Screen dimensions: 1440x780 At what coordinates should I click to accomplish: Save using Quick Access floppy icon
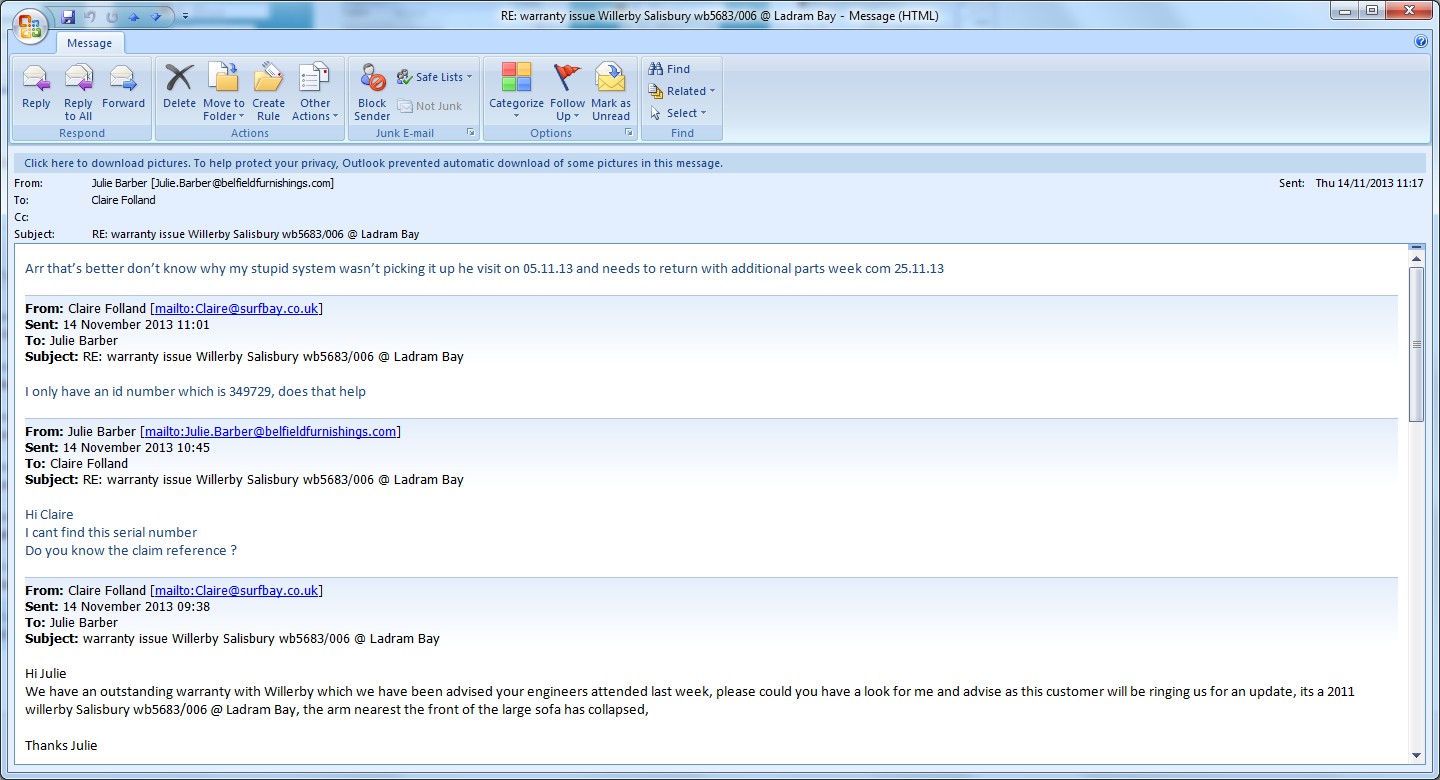pyautogui.click(x=68, y=16)
